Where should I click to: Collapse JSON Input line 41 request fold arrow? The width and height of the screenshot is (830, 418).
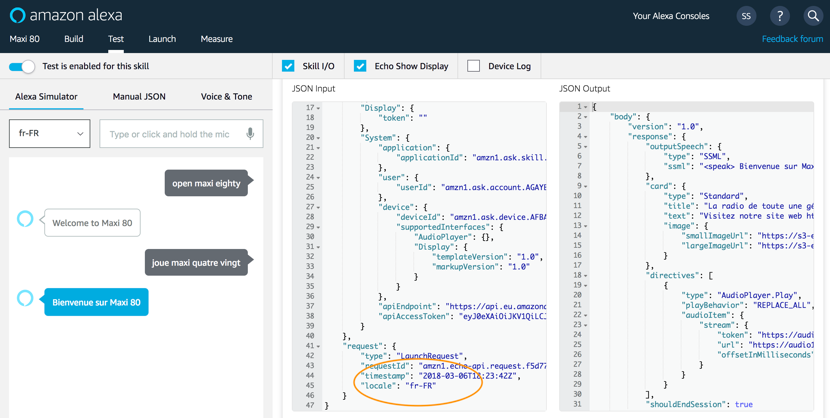[x=318, y=346]
